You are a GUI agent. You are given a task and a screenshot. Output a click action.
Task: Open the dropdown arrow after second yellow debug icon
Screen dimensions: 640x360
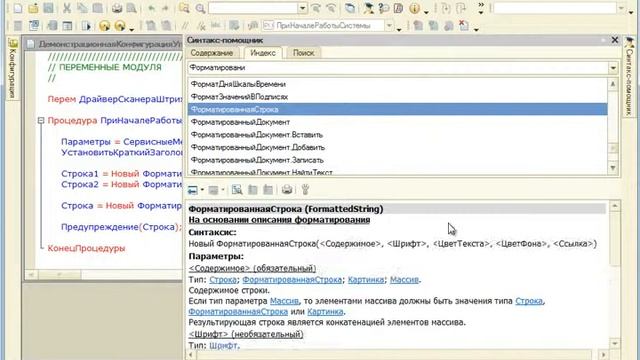click(131, 29)
